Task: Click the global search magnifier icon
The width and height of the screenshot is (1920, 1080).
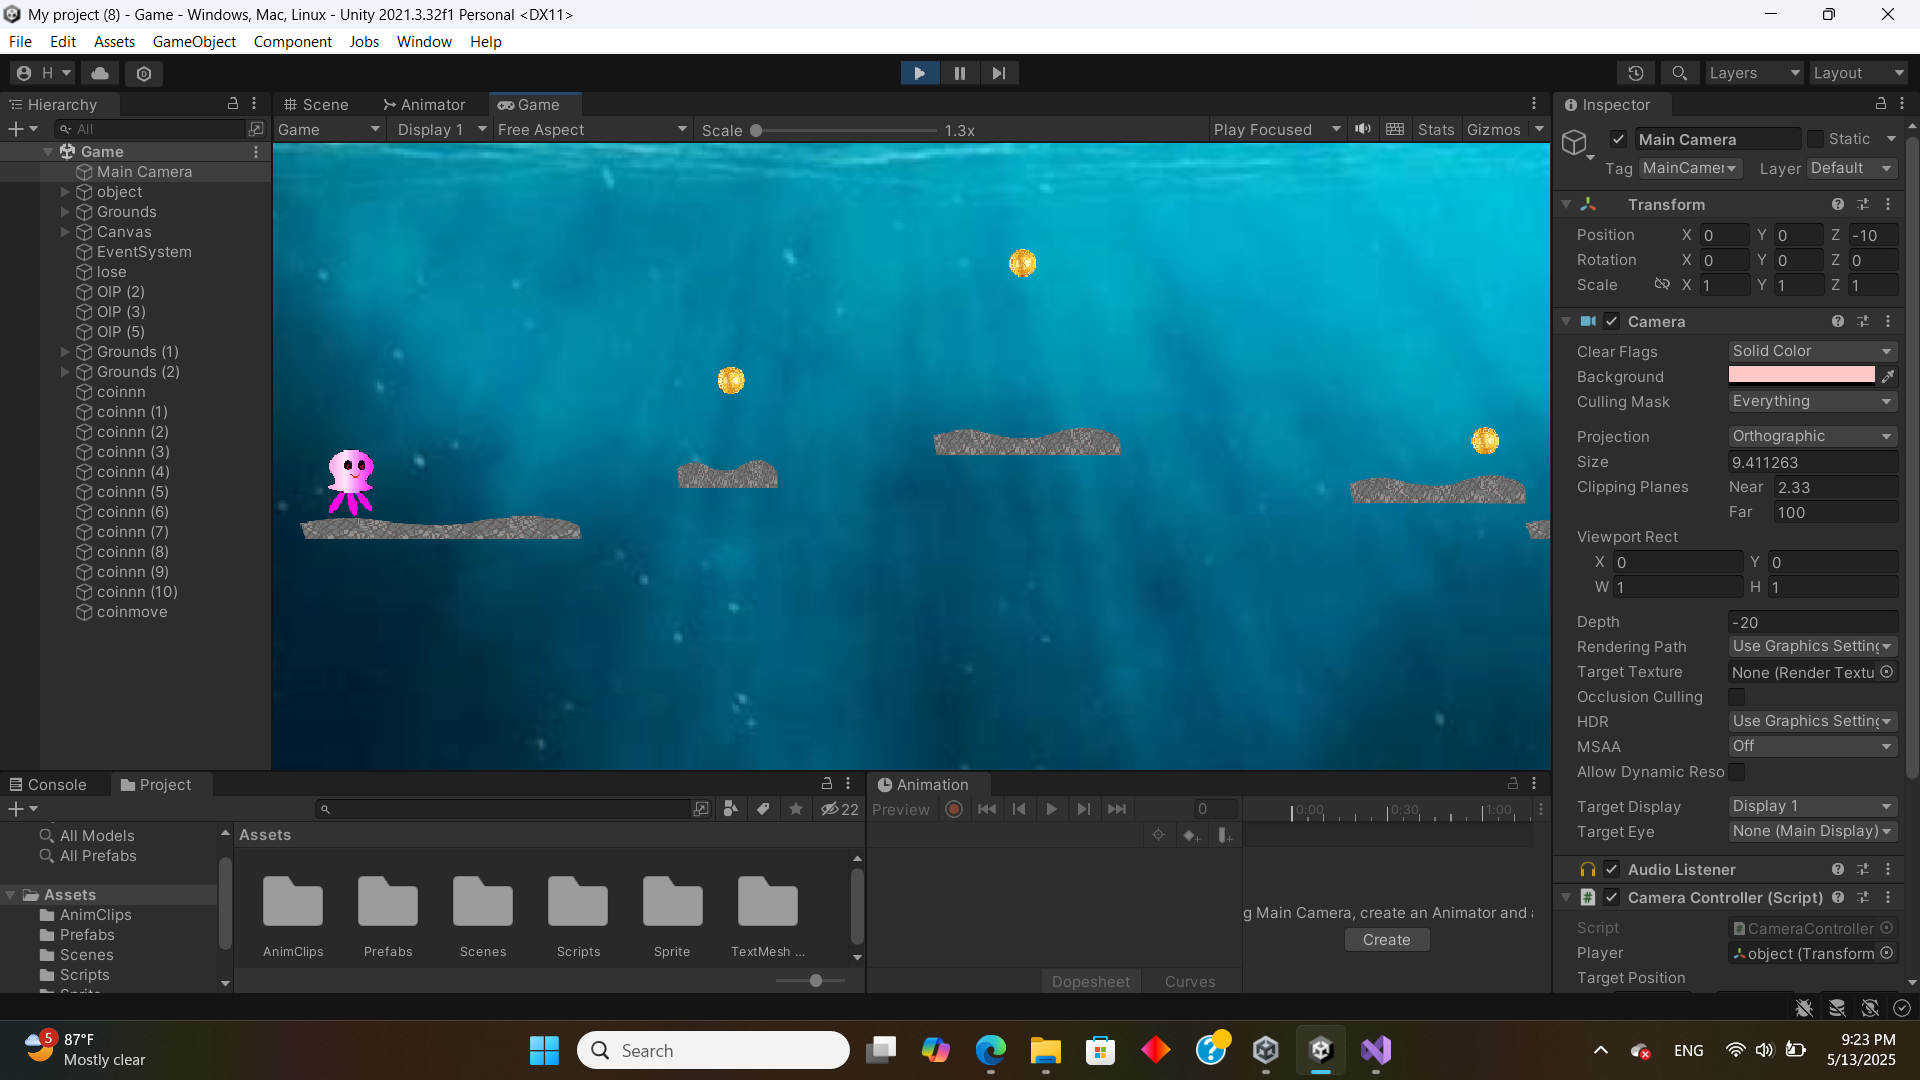Action: (1679, 73)
